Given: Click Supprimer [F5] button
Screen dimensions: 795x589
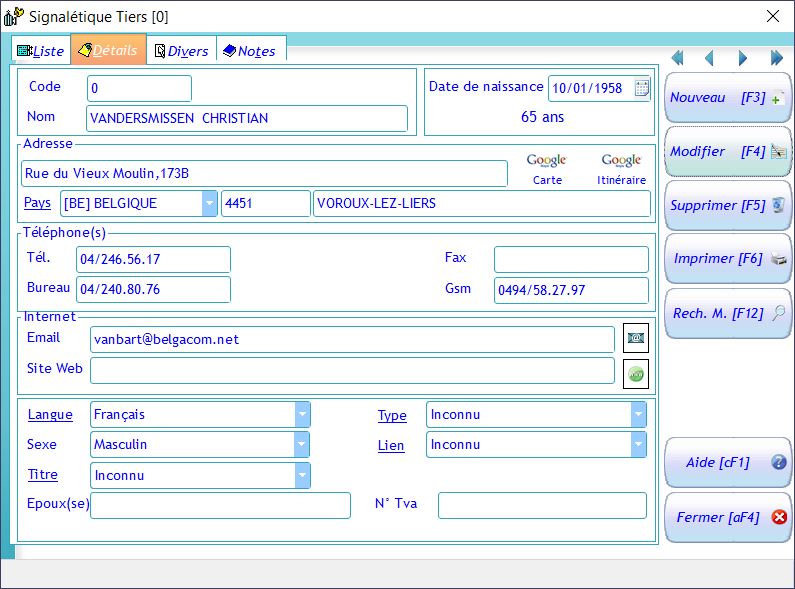Looking at the screenshot, I should 728,205.
